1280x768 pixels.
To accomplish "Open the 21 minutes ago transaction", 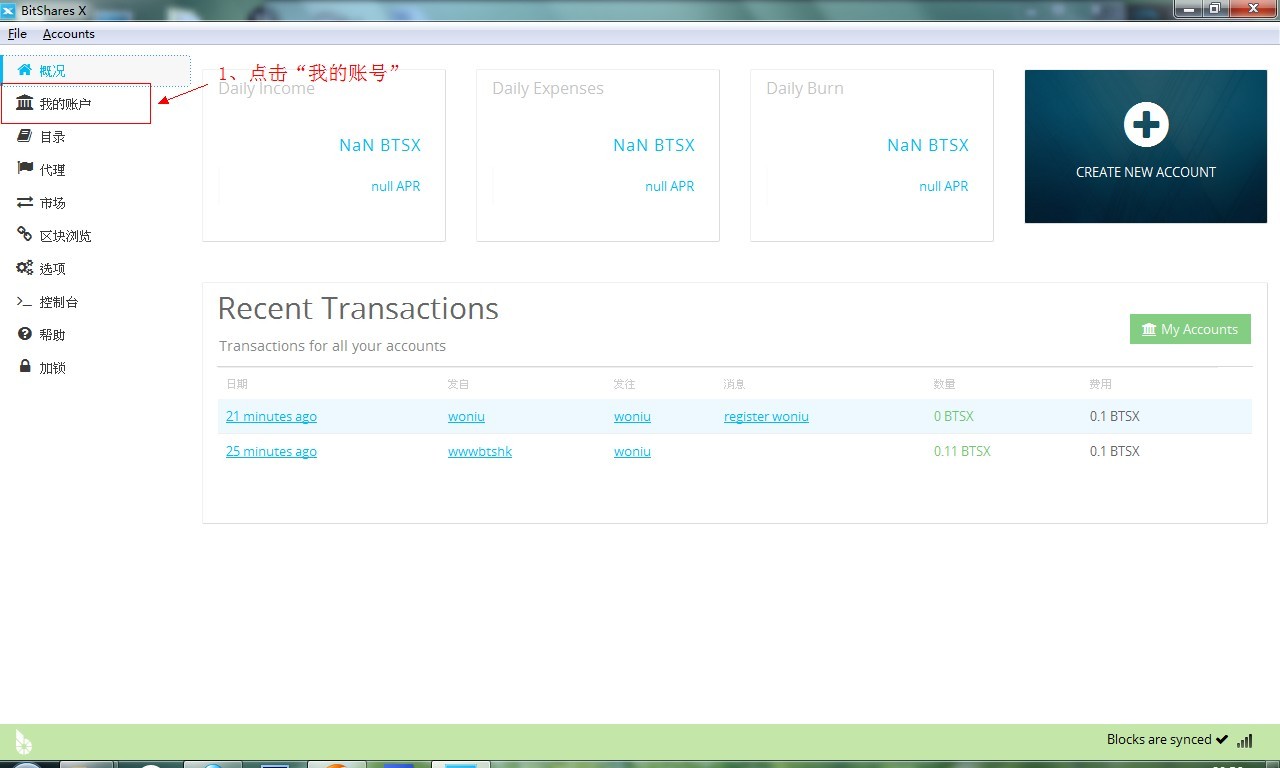I will [x=271, y=417].
